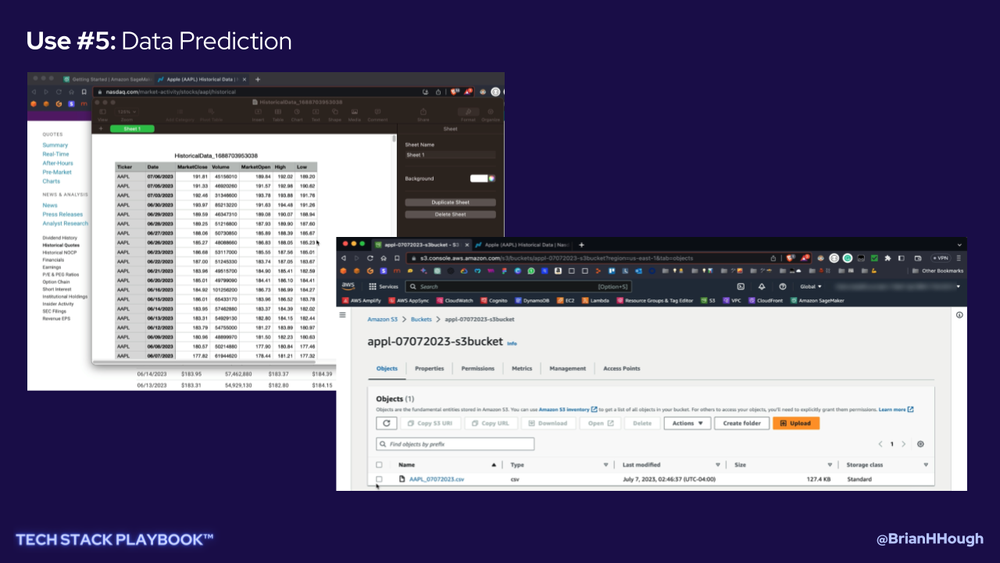This screenshot has height=563, width=1000.
Task: Go to Buckets breadcrumb link
Action: [x=421, y=319]
